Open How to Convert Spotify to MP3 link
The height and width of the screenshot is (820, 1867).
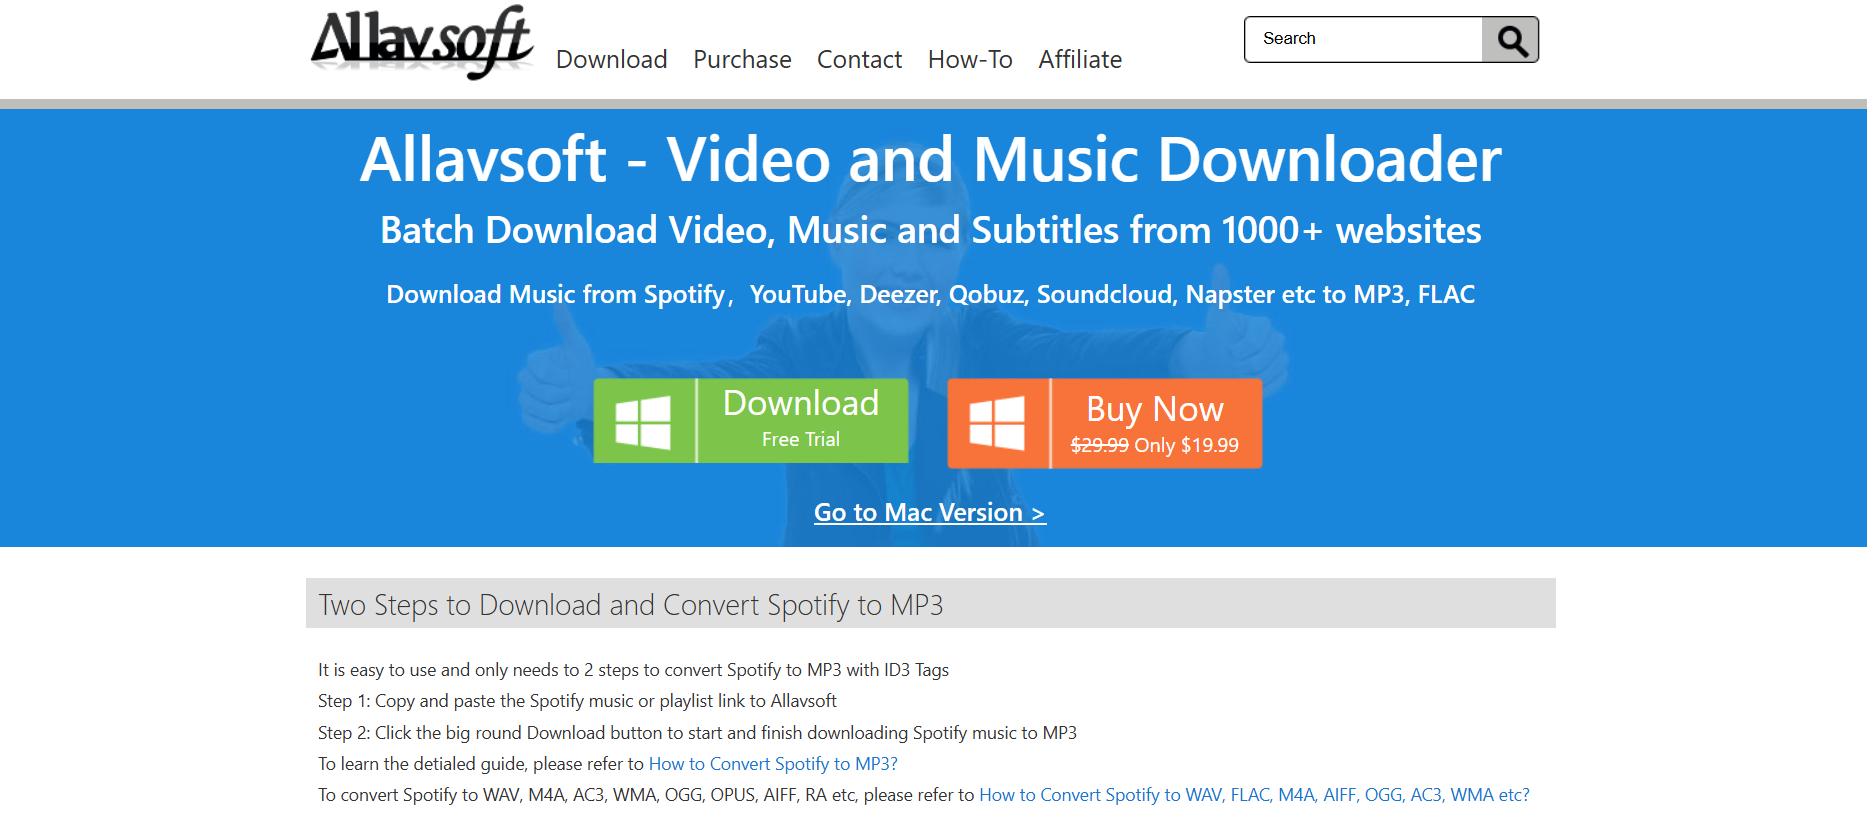tap(773, 764)
